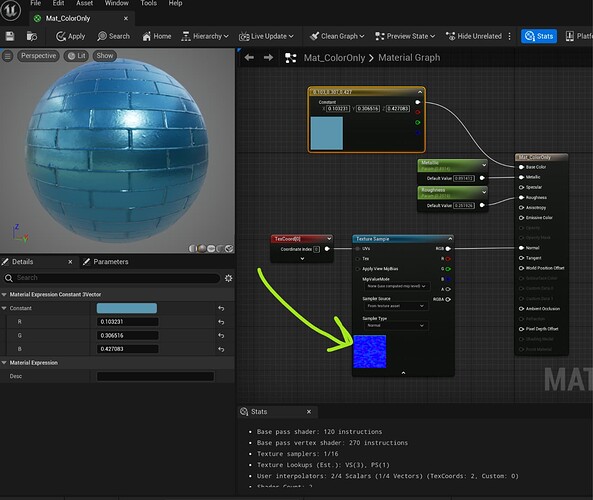Close the Mat_ColorOnly editor tab

click(126, 18)
